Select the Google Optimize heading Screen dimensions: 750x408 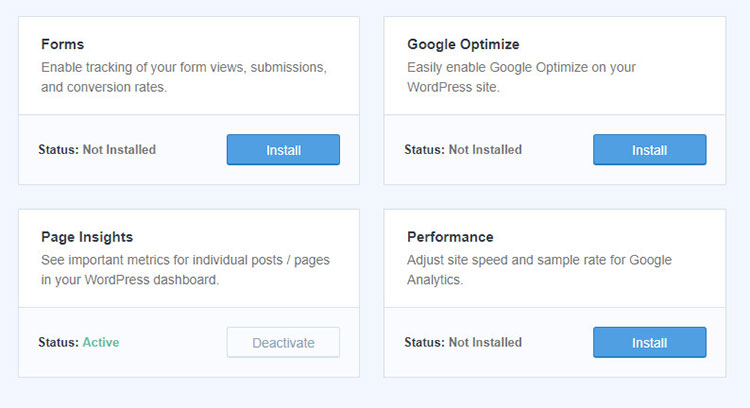click(463, 44)
